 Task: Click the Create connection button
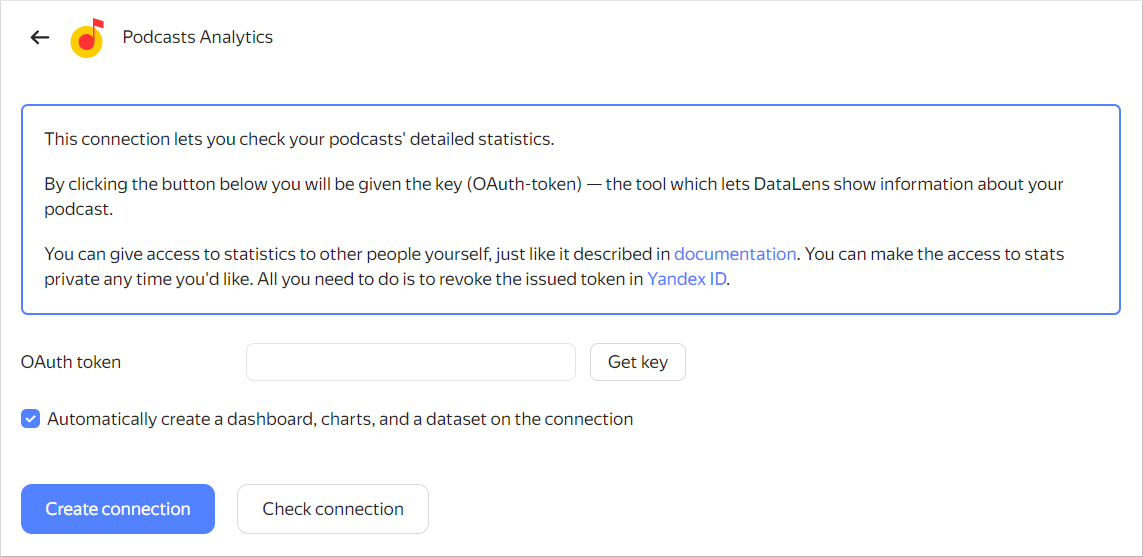(118, 509)
